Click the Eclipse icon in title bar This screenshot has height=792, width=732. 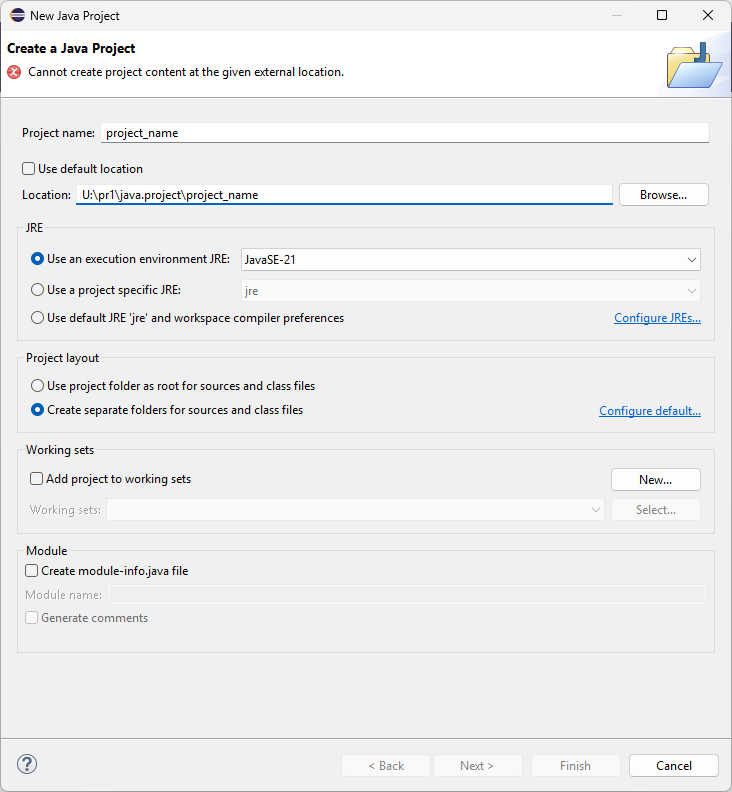16,15
